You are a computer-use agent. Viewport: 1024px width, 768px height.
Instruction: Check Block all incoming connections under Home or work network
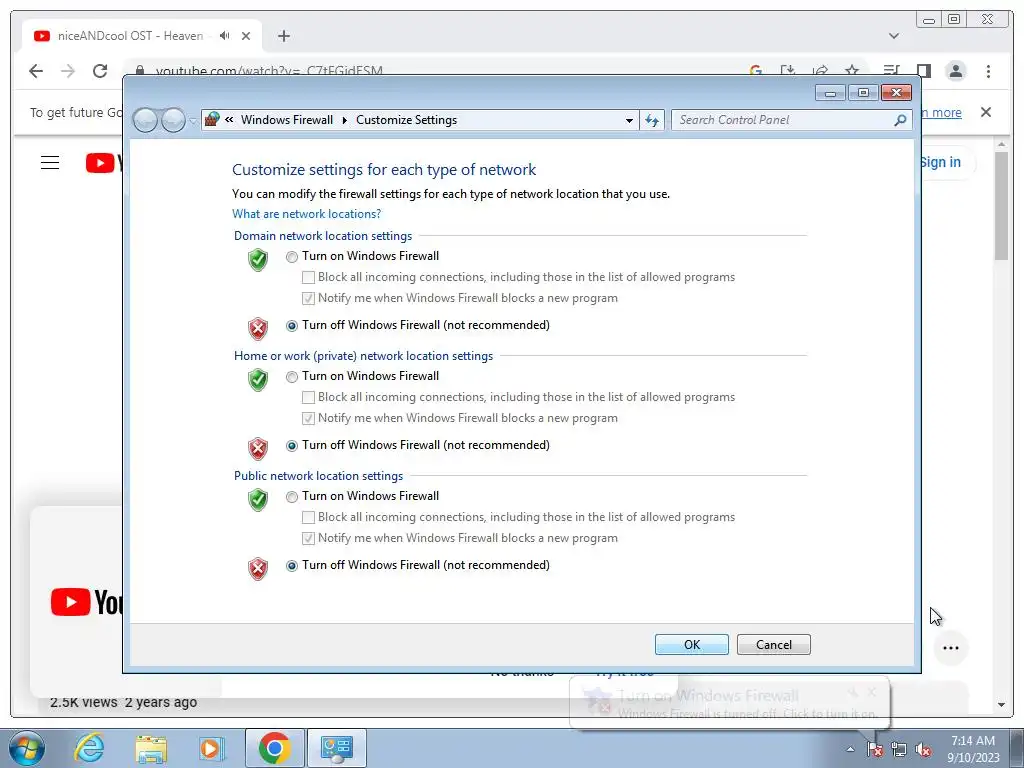click(x=308, y=398)
